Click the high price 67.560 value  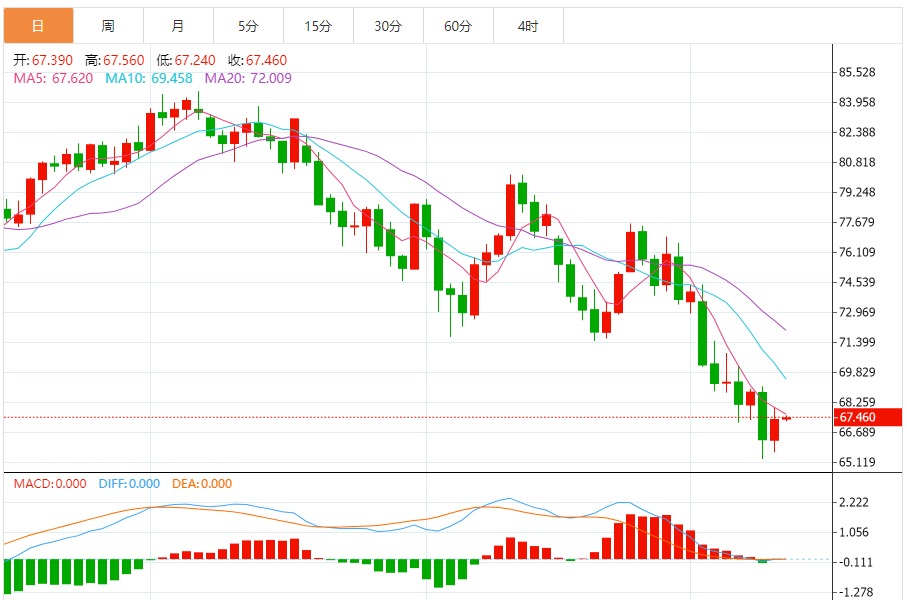124,60
